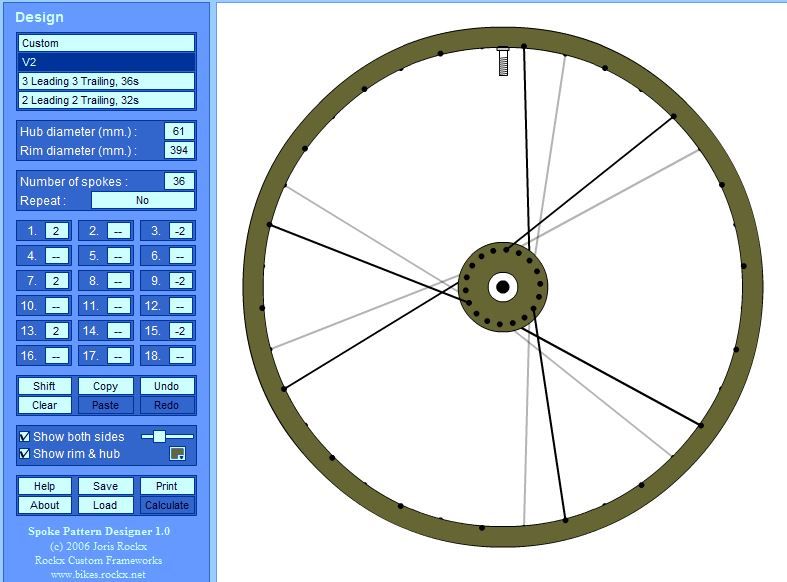787x582 pixels.
Task: Click the valve stem icon on the rim
Action: click(x=503, y=62)
